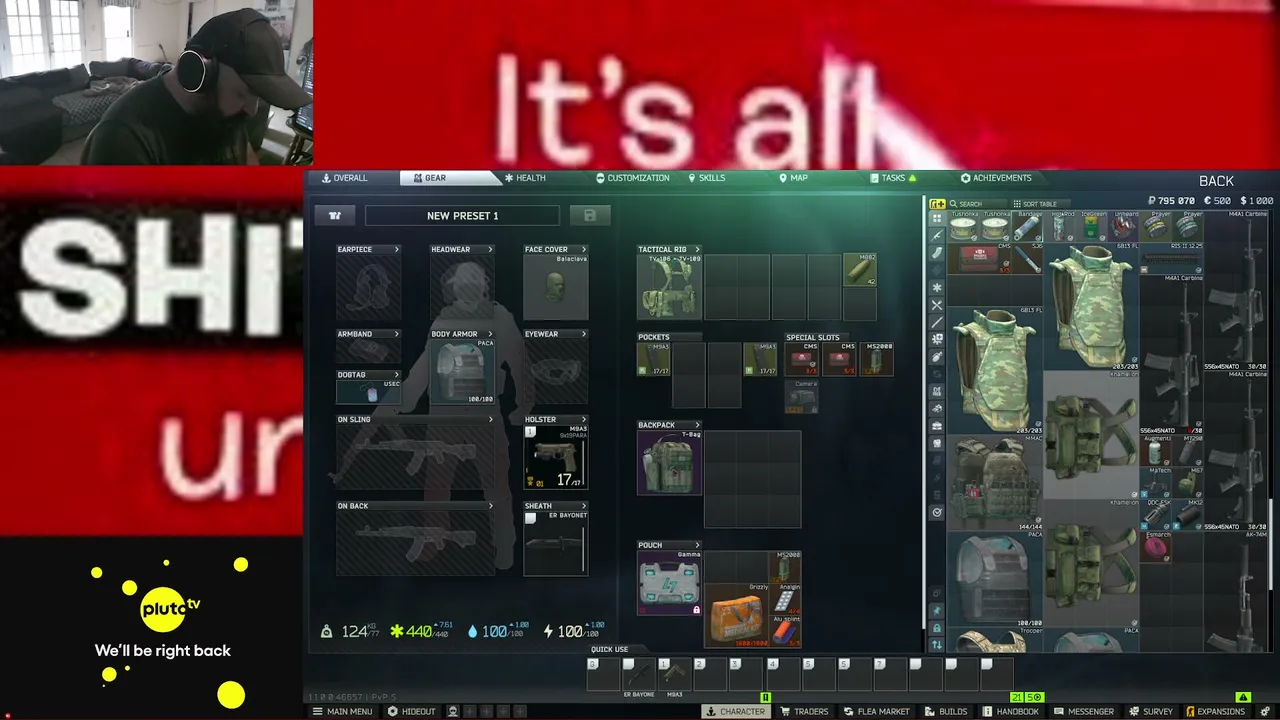
Task: Expand the Backpack slot arrow
Action: tap(697, 425)
